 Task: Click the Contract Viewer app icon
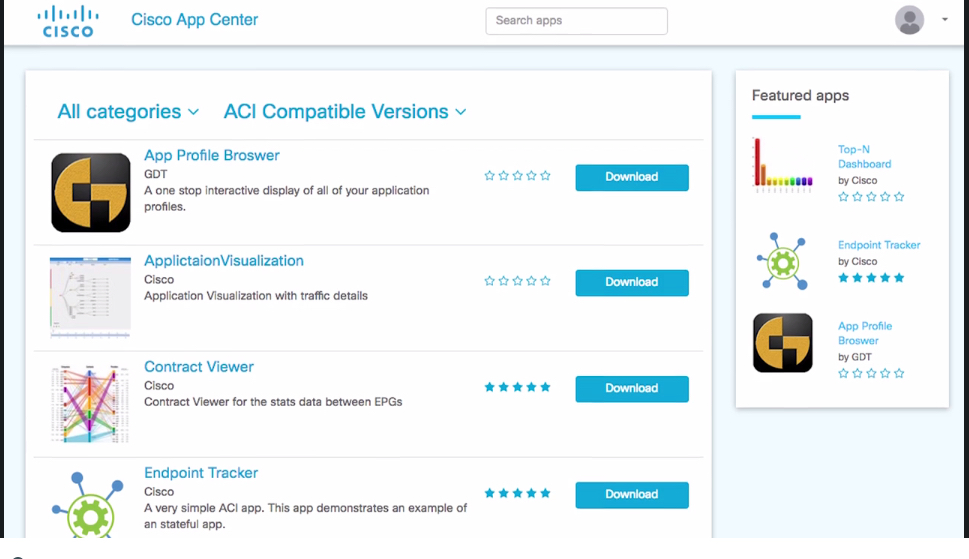point(90,403)
